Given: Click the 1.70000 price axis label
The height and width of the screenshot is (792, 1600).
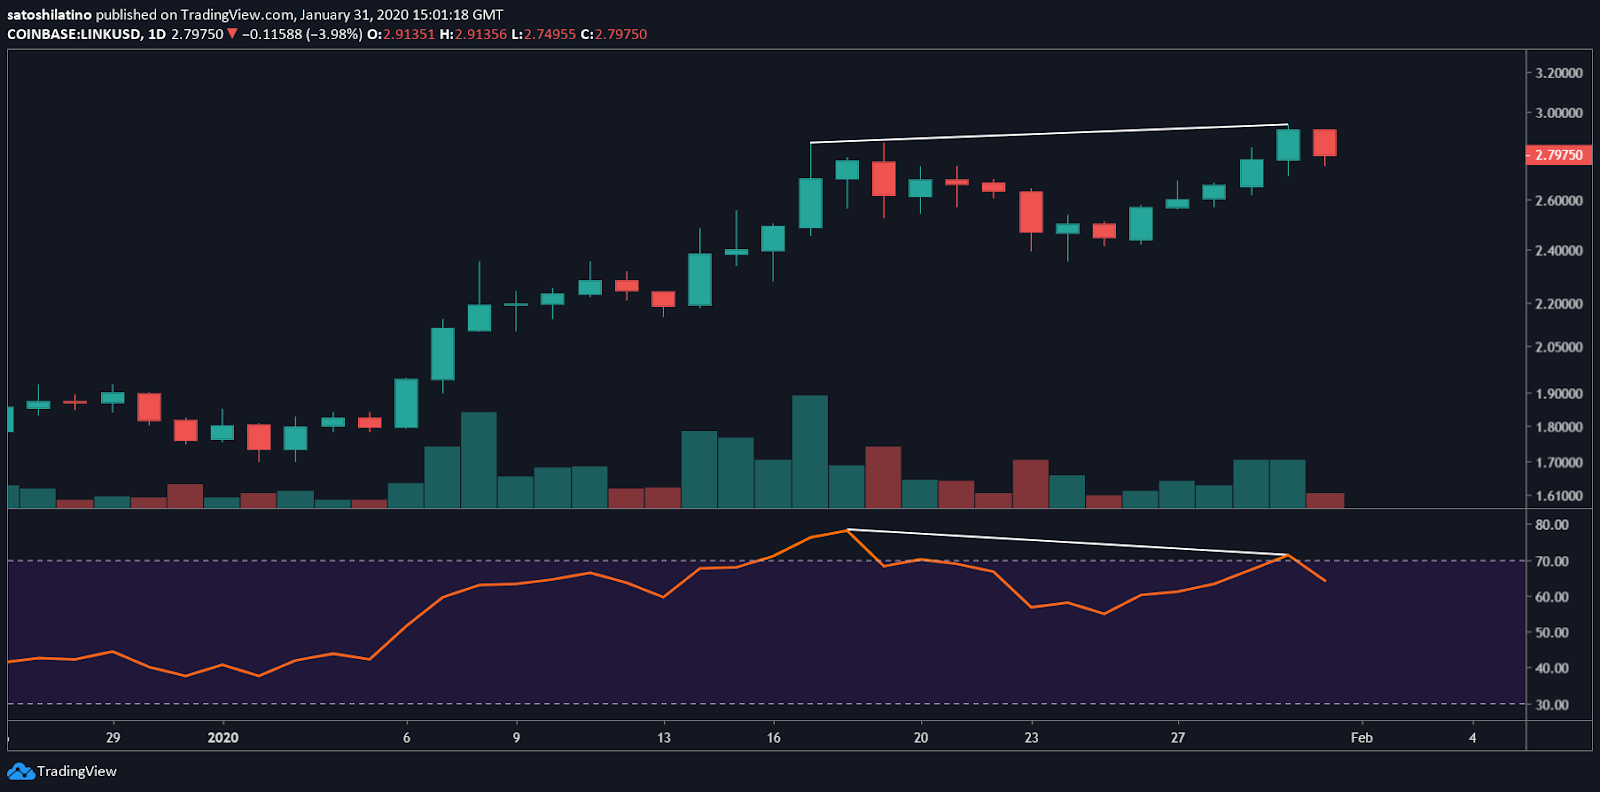Looking at the screenshot, I should pos(1559,463).
